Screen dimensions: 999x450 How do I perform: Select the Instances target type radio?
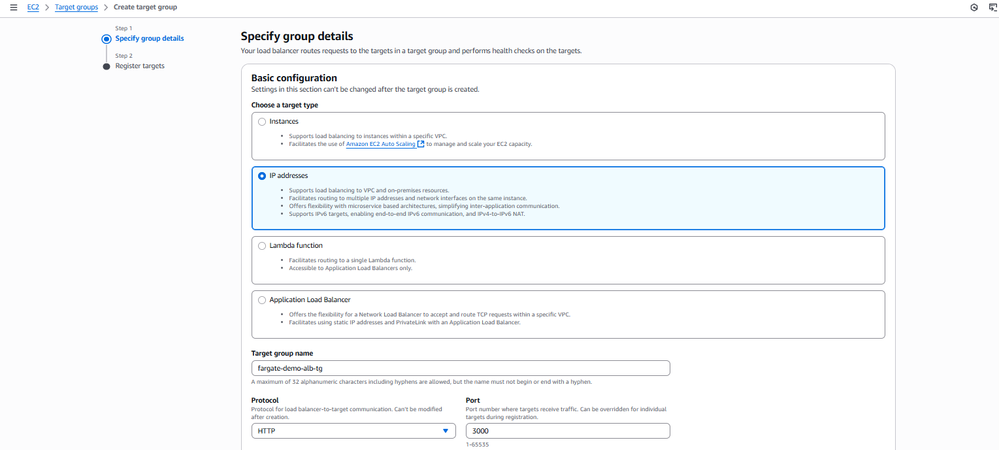[262, 121]
